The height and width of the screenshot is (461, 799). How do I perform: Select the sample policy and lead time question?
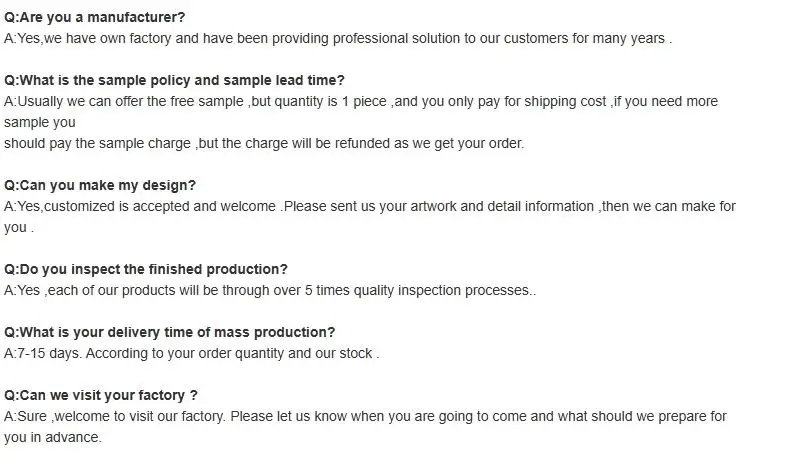[x=174, y=80]
